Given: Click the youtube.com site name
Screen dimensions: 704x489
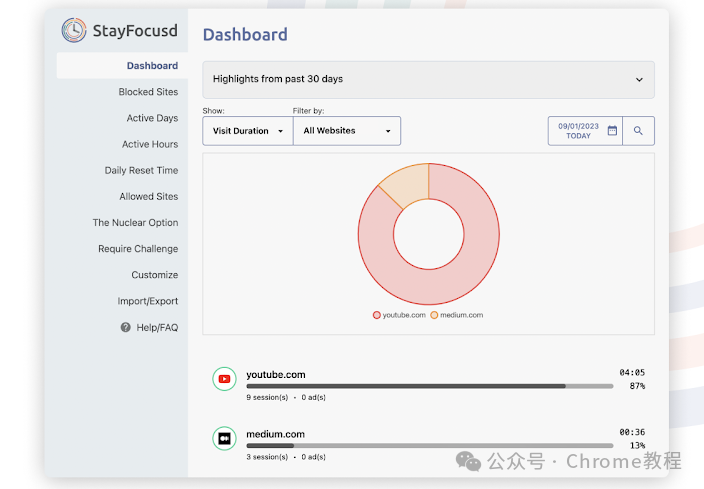Looking at the screenshot, I should pyautogui.click(x=276, y=374).
